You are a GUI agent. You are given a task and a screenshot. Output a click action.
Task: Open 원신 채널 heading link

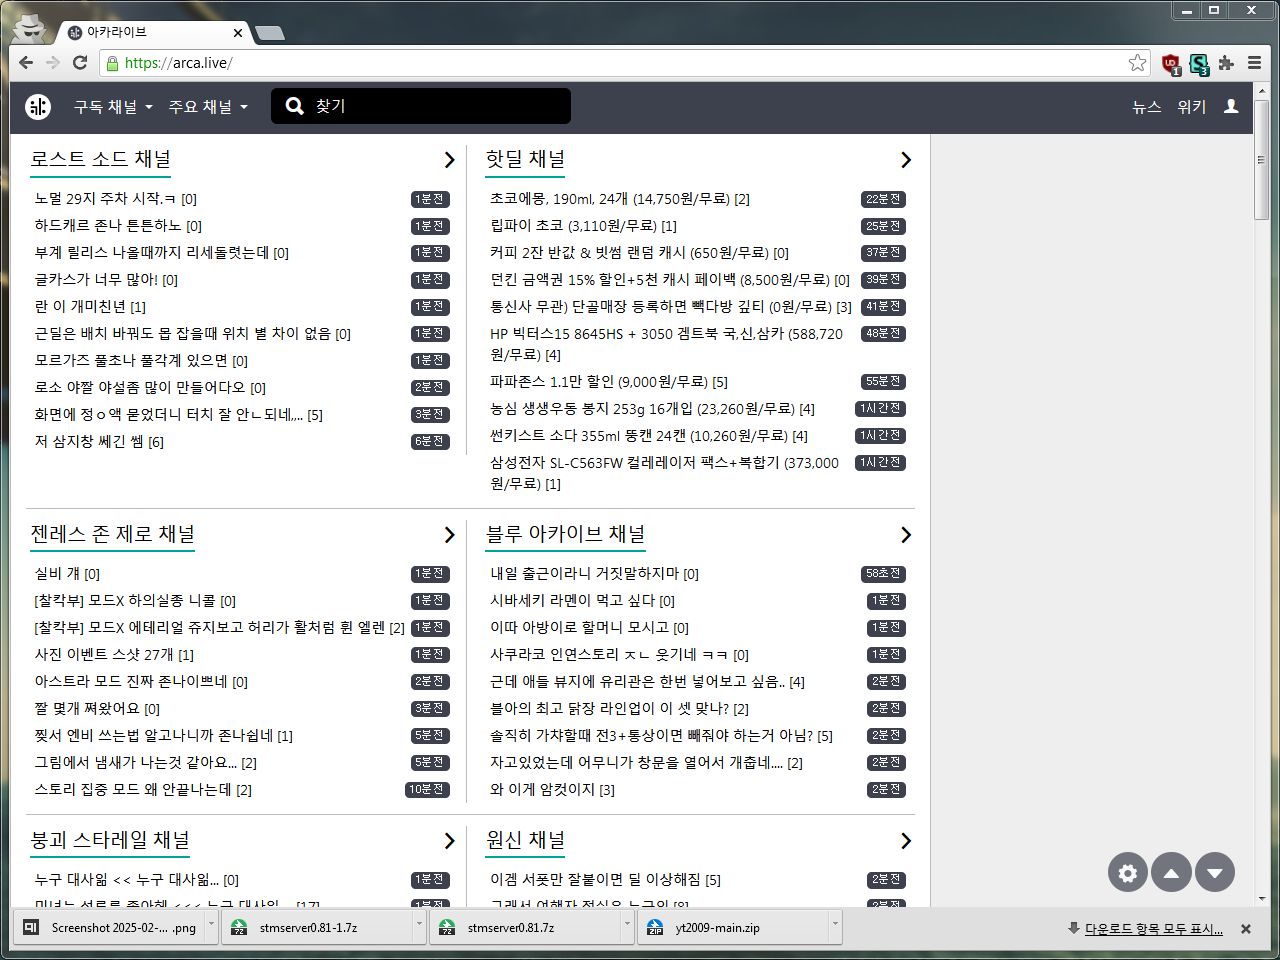coord(525,840)
